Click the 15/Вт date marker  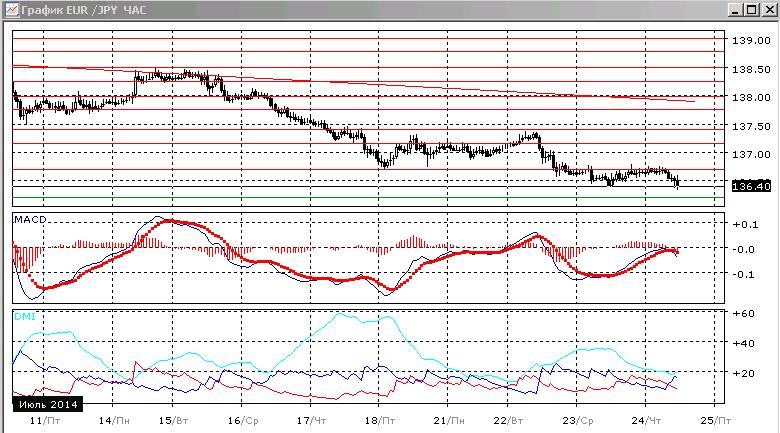(174, 421)
